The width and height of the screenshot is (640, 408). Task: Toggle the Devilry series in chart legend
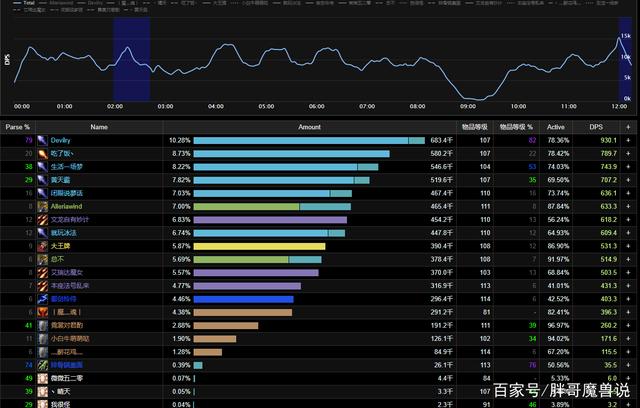95,3
